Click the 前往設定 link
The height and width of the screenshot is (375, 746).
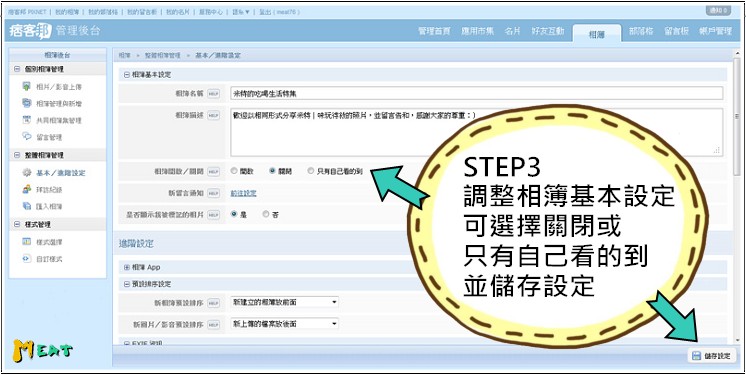point(244,193)
